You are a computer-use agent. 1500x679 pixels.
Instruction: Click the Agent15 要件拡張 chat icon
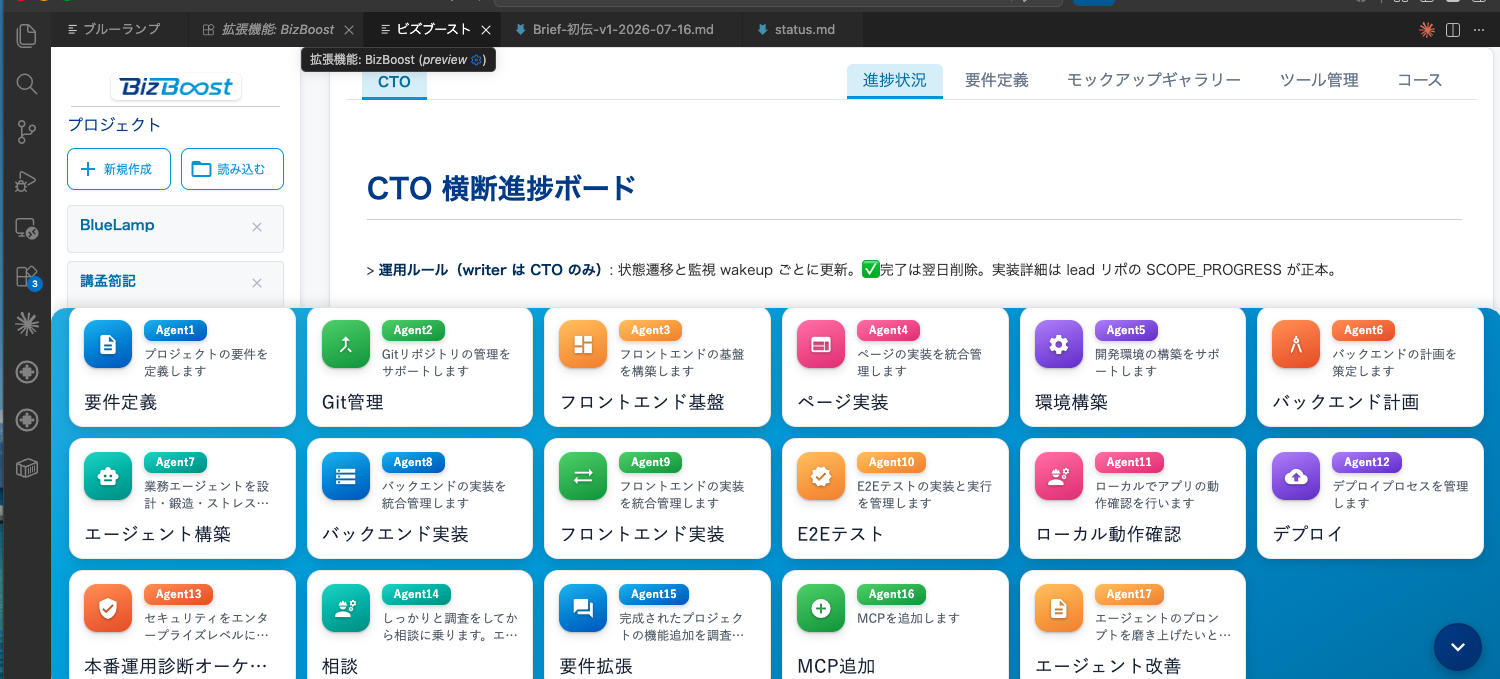click(583, 608)
